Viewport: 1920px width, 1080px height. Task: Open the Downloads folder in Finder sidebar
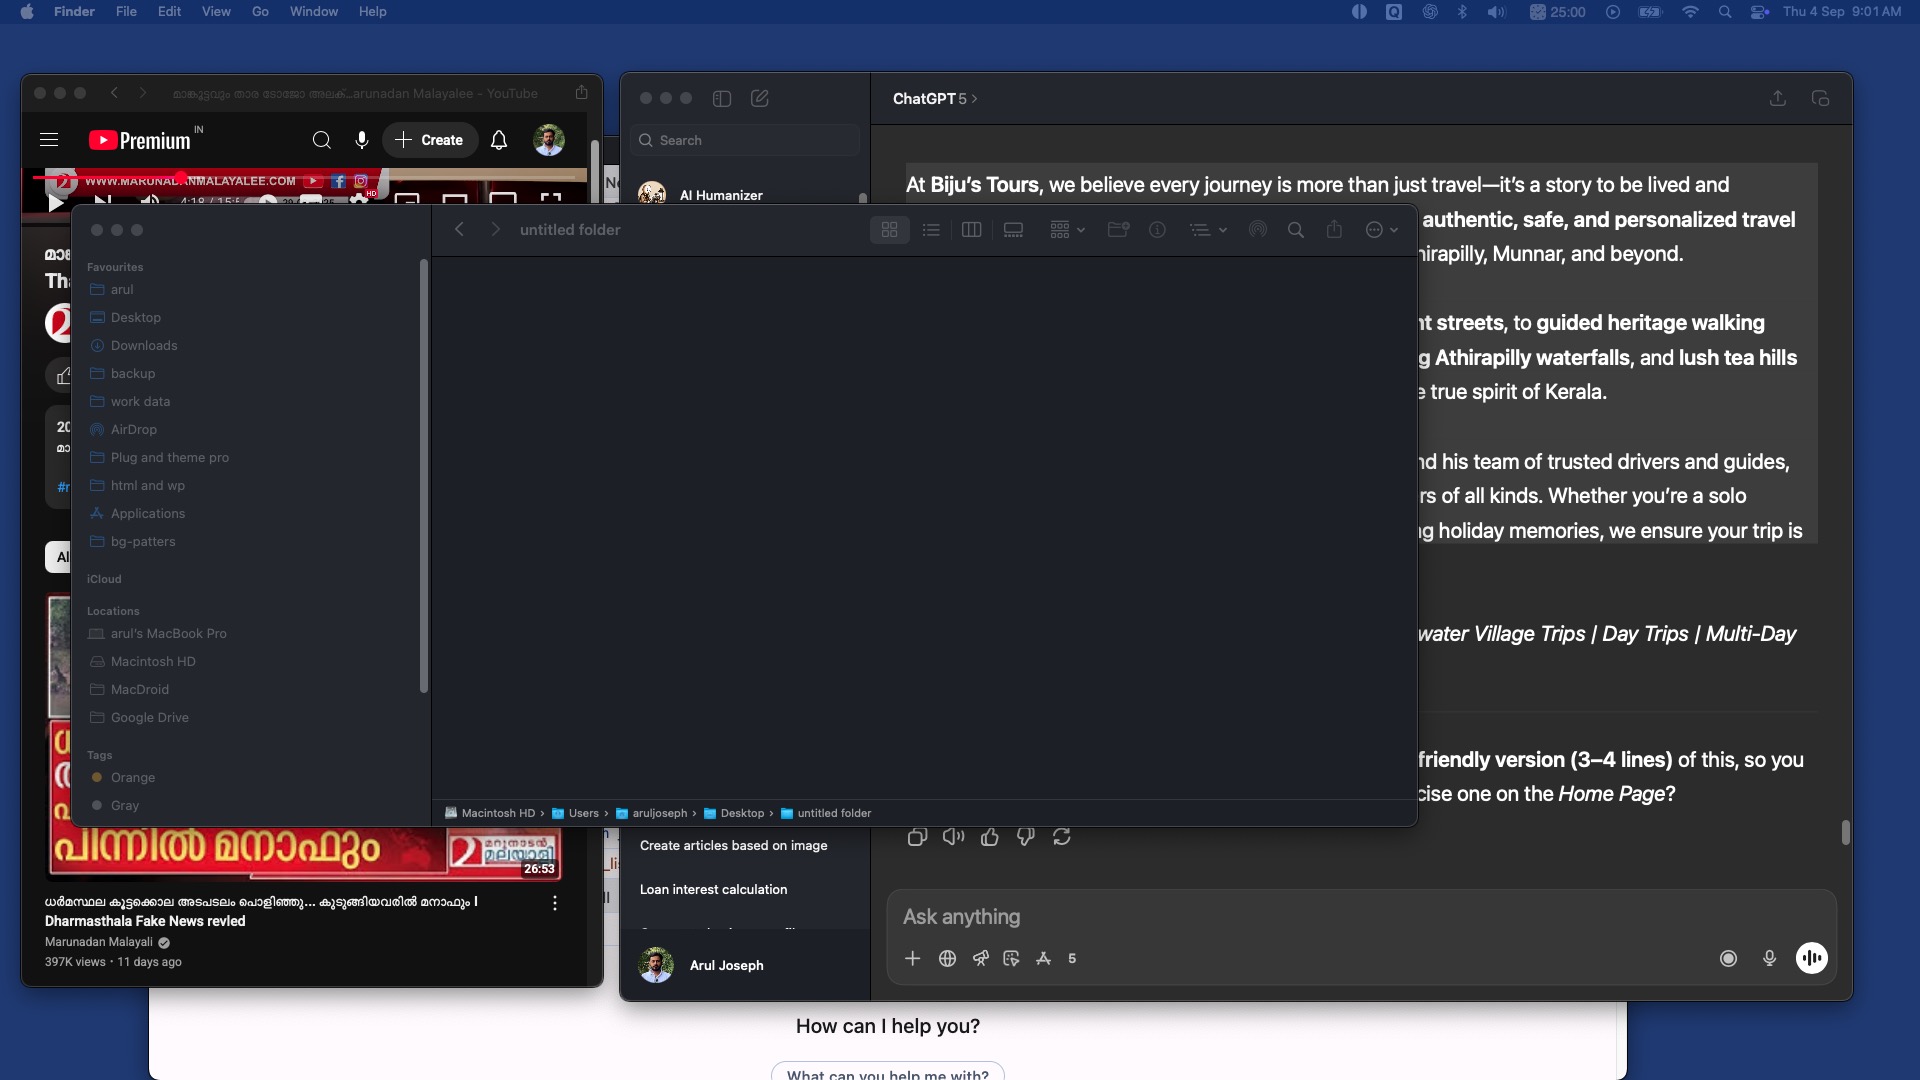(x=144, y=345)
